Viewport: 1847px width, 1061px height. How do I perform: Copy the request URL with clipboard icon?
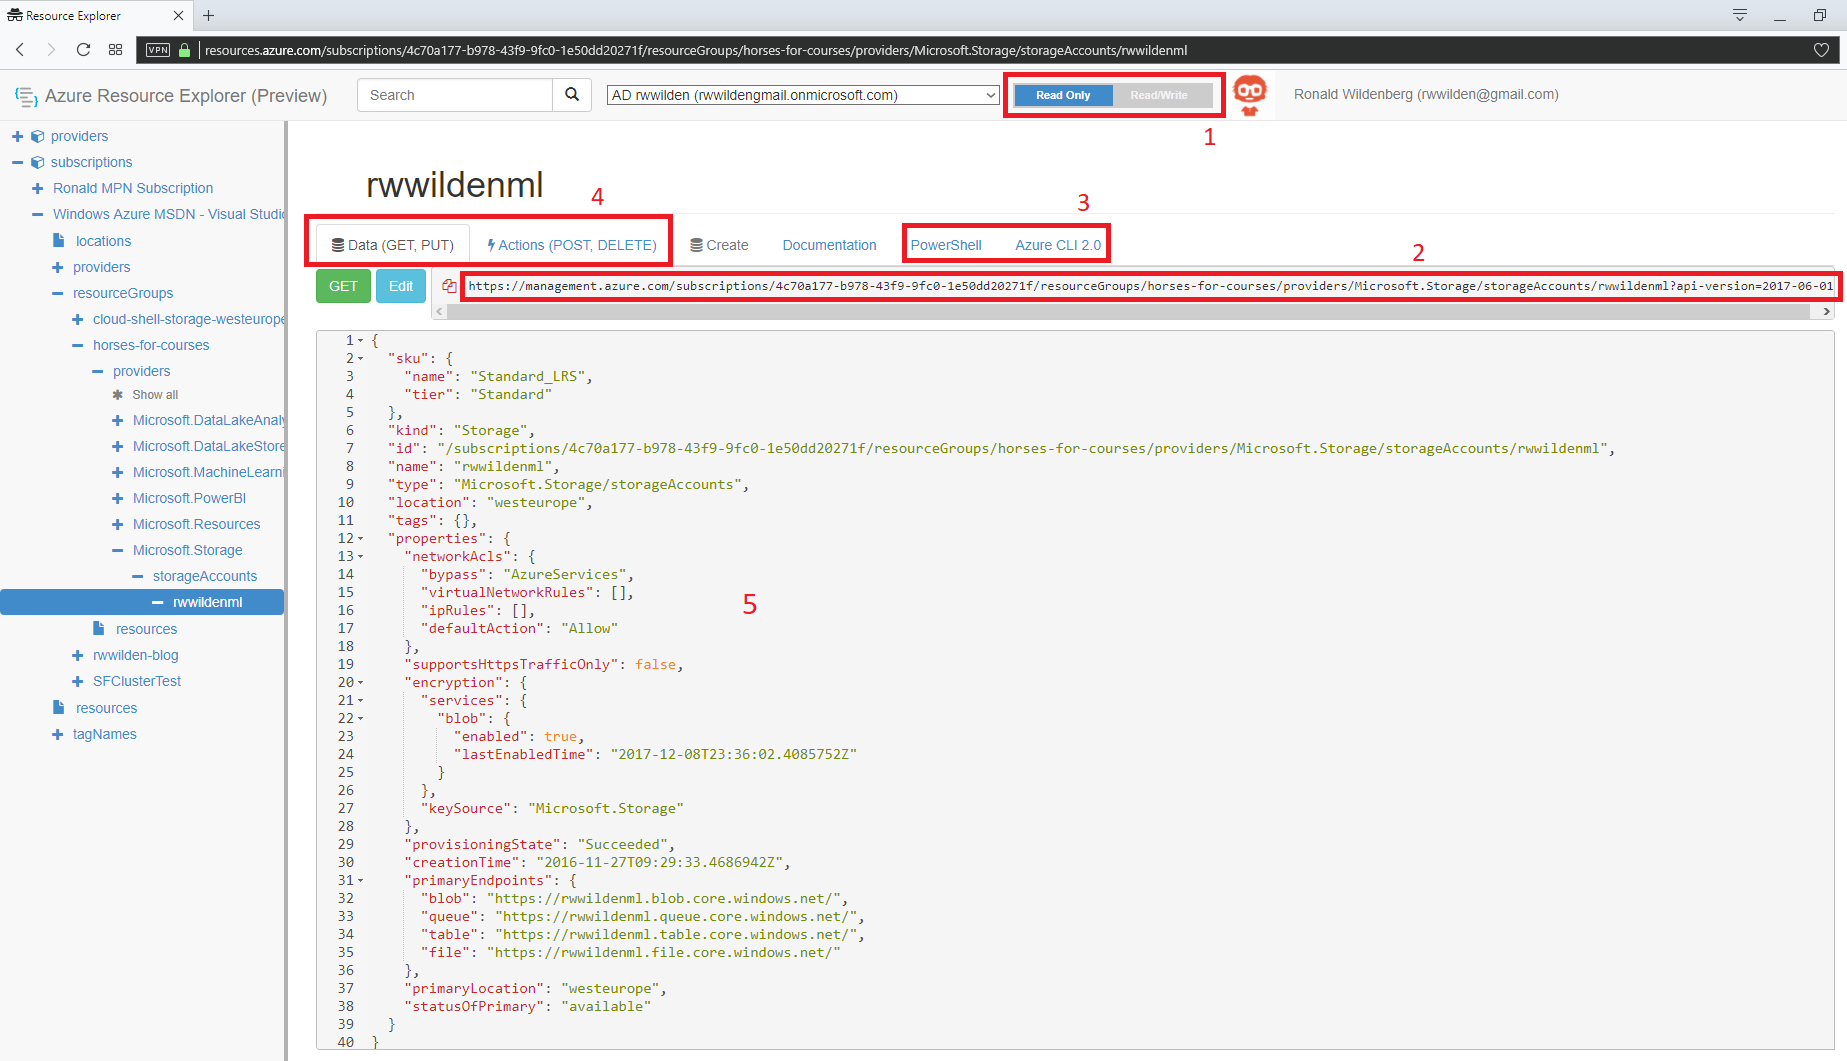point(449,286)
